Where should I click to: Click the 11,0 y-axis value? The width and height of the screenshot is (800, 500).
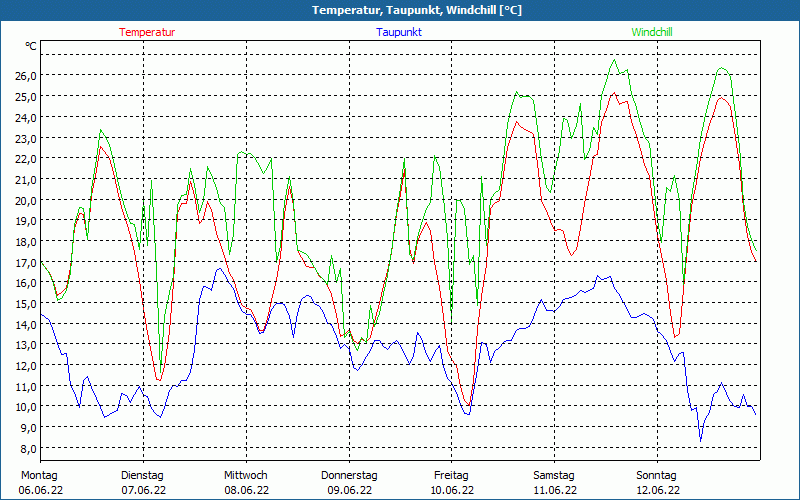[x=26, y=386]
